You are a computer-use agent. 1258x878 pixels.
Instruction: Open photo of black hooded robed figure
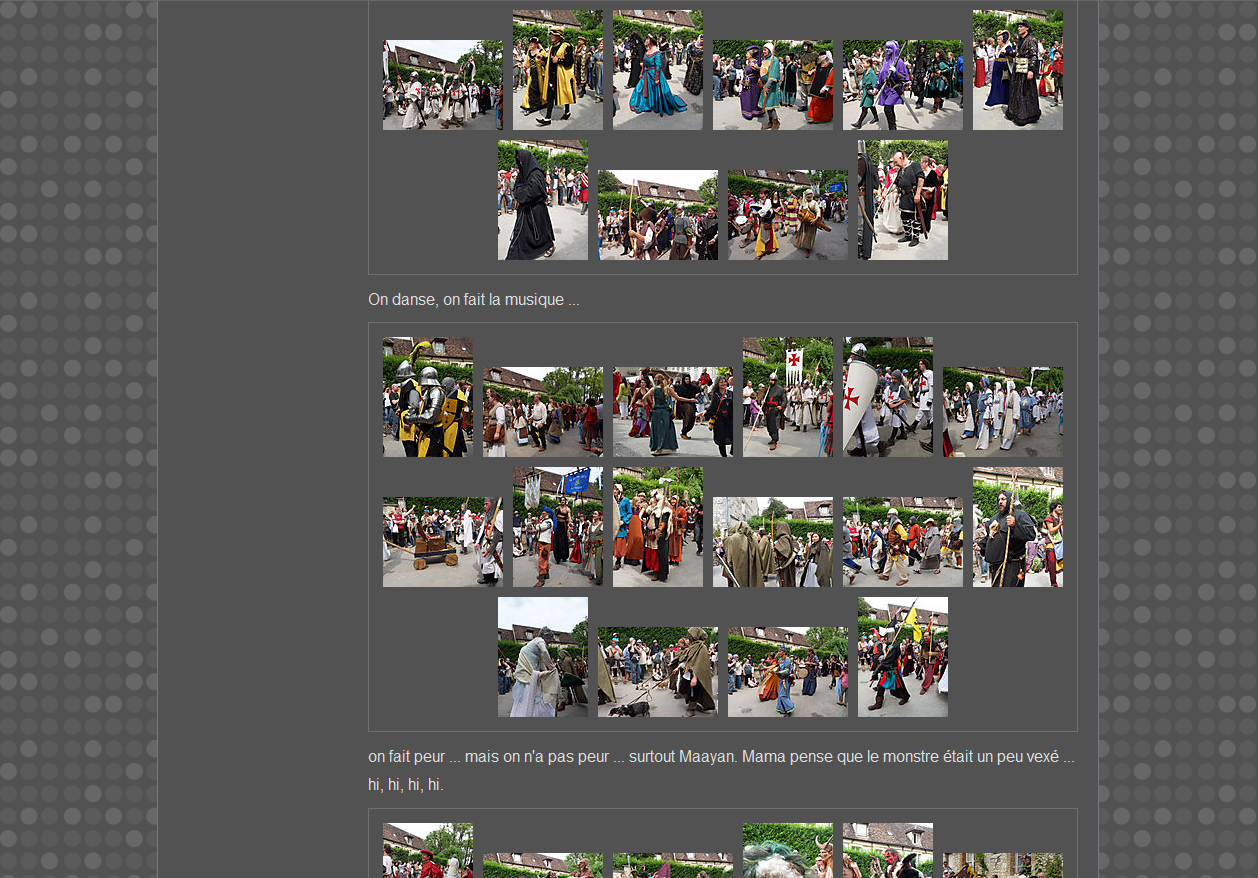point(542,200)
